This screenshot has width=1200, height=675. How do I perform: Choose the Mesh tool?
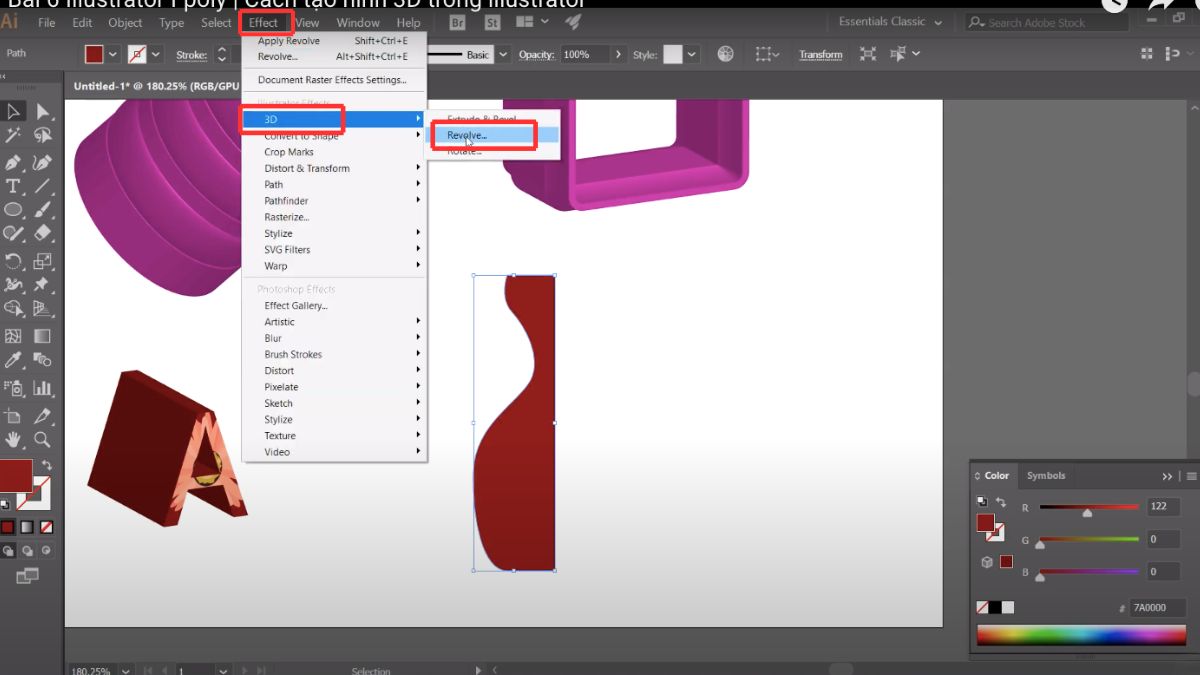click(14, 337)
